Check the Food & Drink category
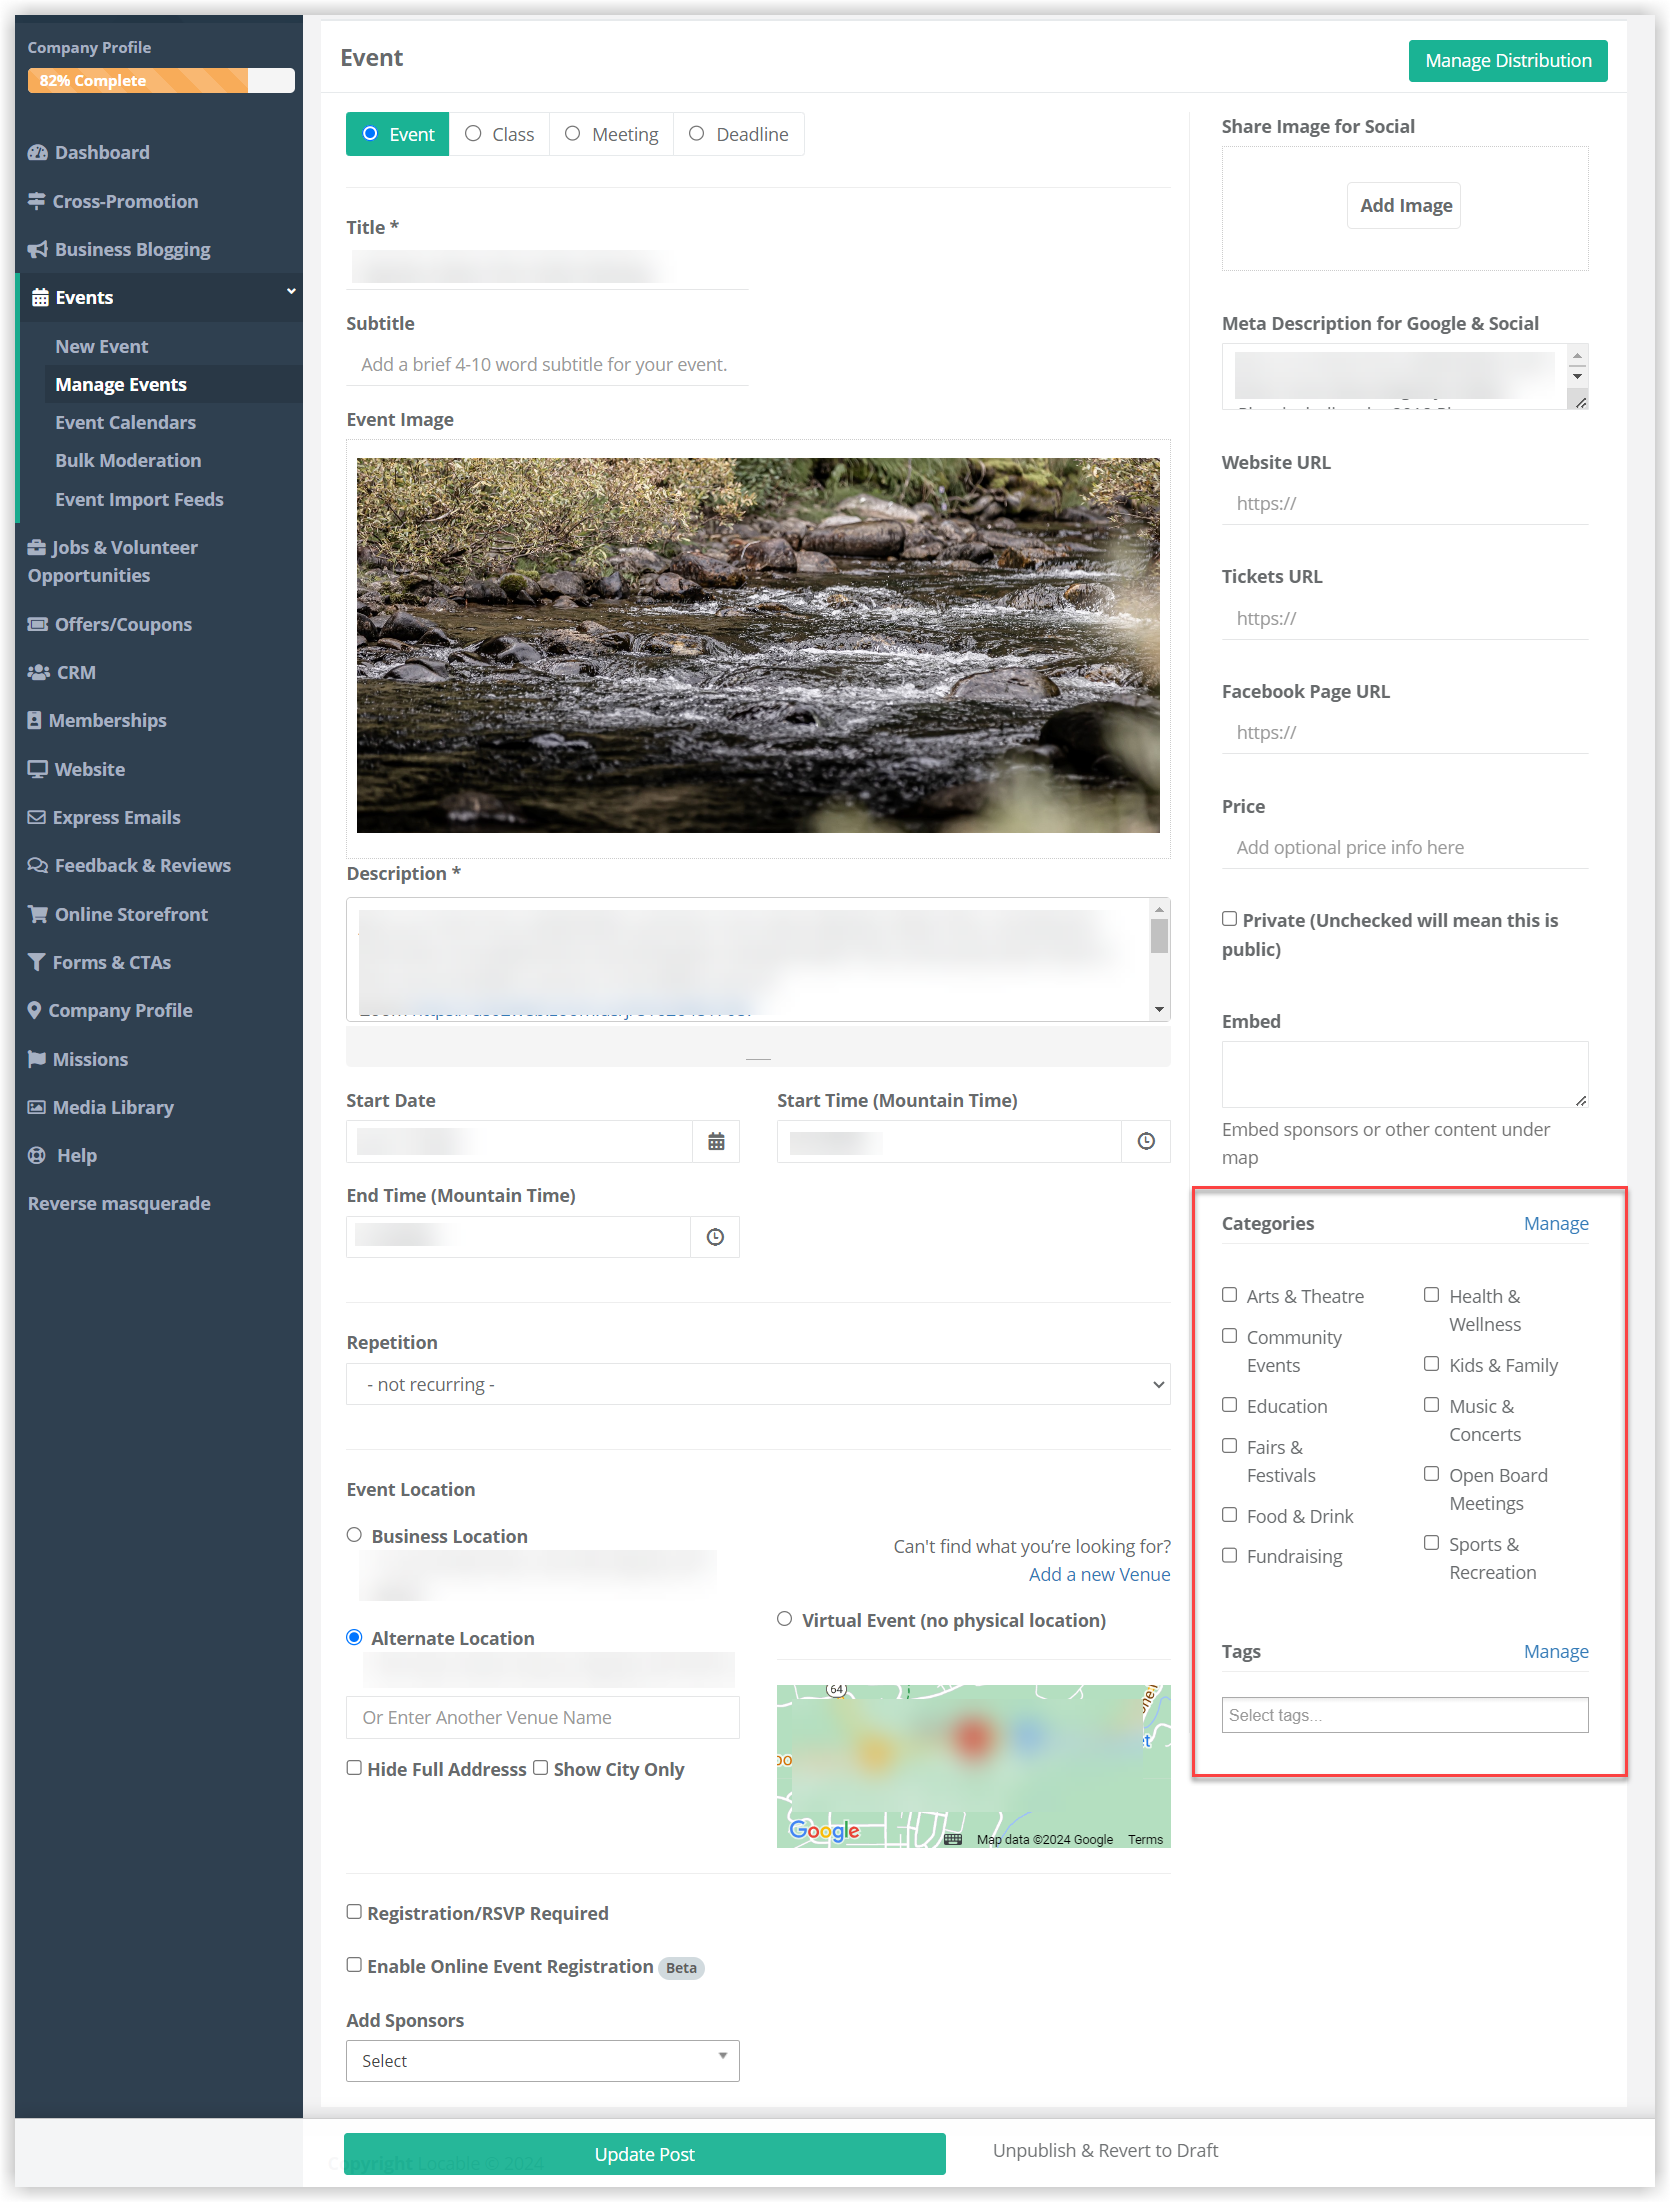1671x2203 pixels. pos(1230,1515)
